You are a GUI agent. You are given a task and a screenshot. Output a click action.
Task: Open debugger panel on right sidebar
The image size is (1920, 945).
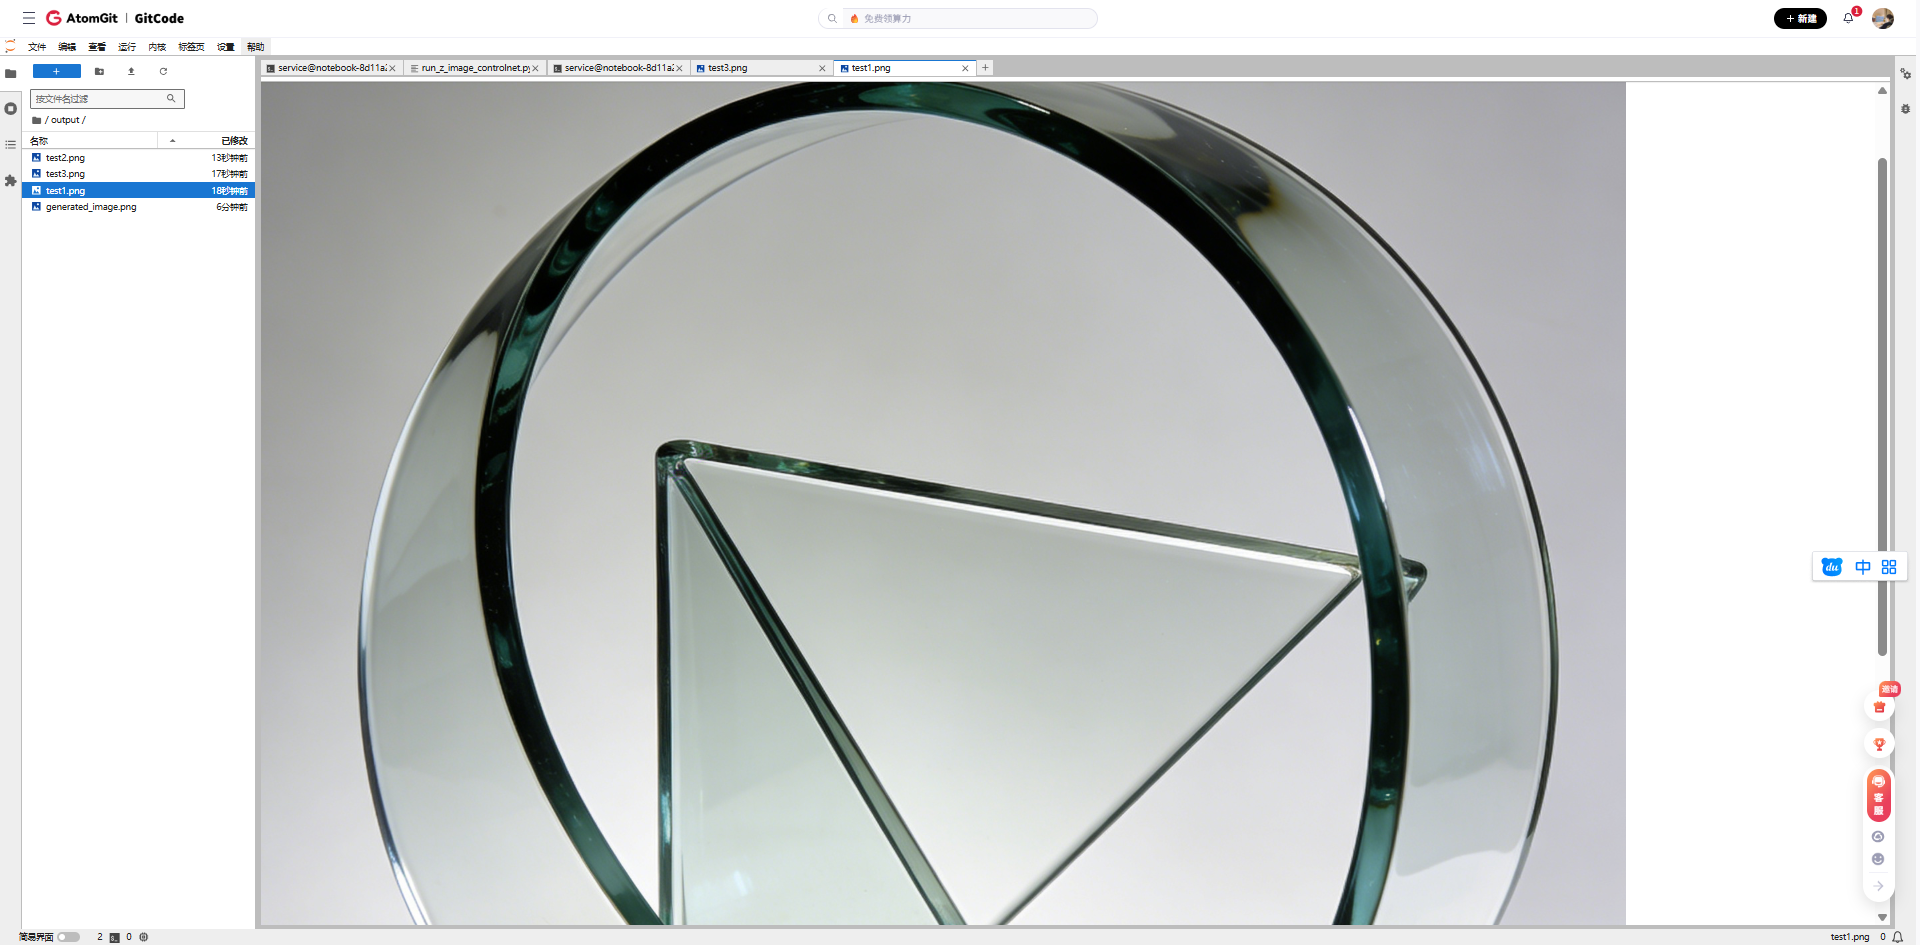[x=1906, y=109]
